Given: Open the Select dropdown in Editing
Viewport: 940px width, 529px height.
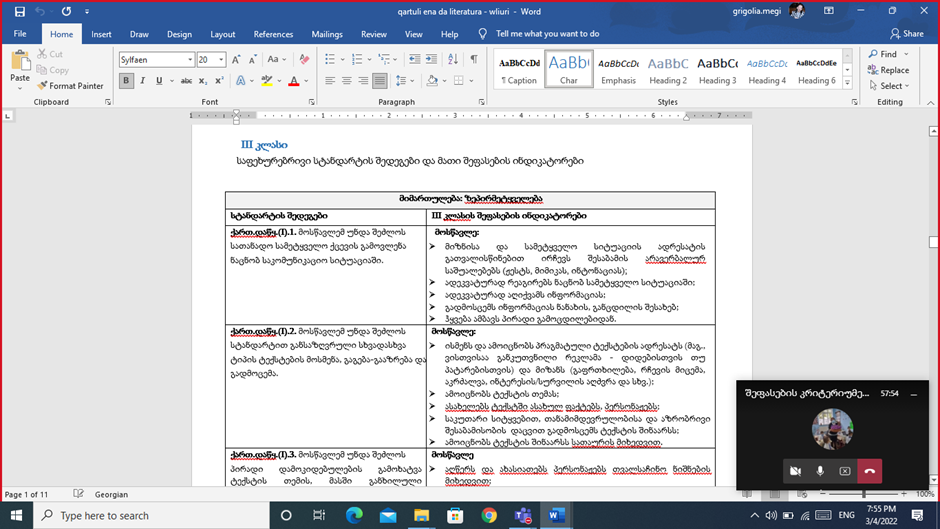Looking at the screenshot, I should 890,86.
